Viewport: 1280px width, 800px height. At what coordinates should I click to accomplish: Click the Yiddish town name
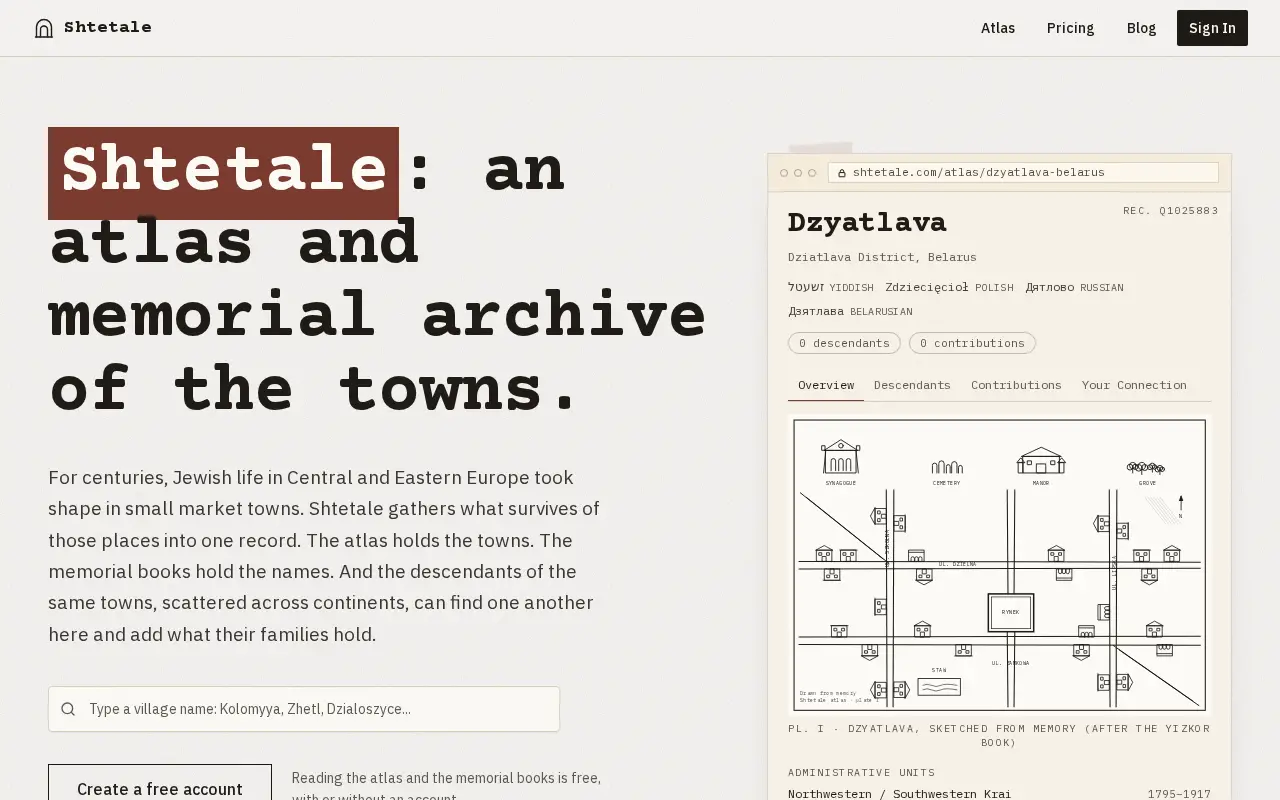pyautogui.click(x=806, y=287)
